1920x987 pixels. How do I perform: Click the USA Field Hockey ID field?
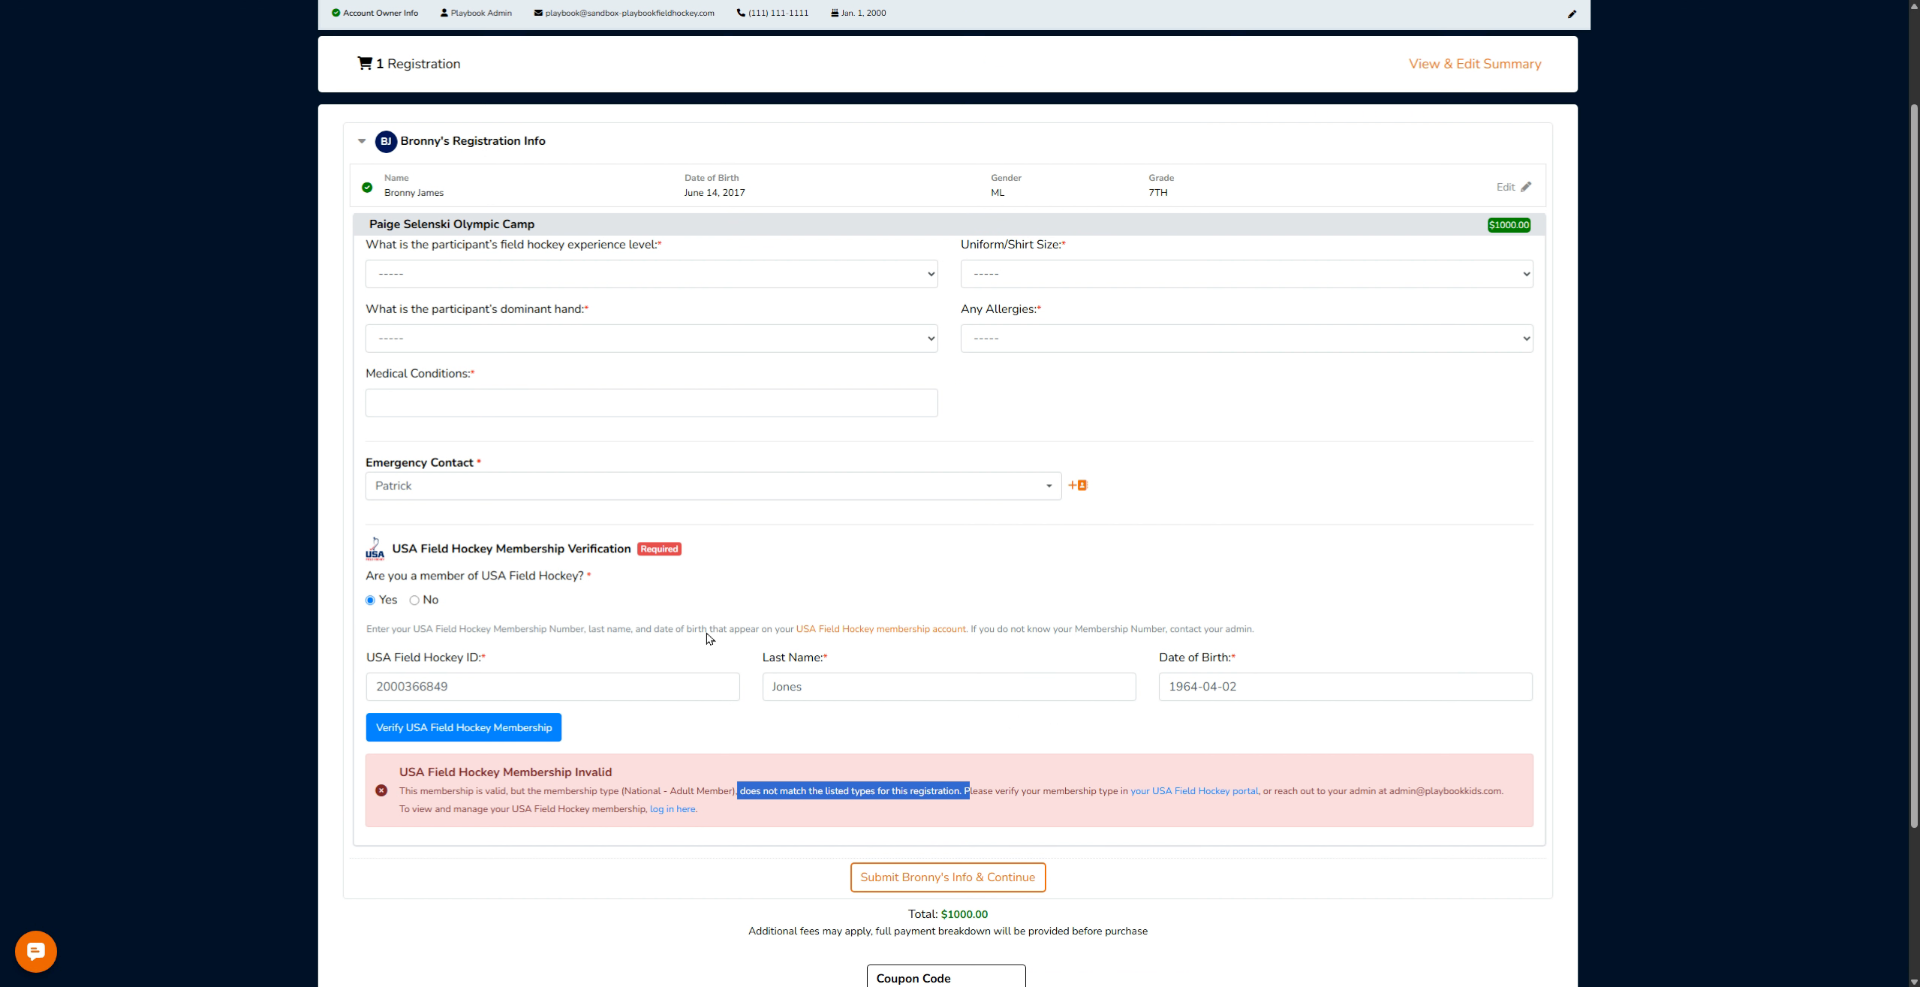click(553, 687)
